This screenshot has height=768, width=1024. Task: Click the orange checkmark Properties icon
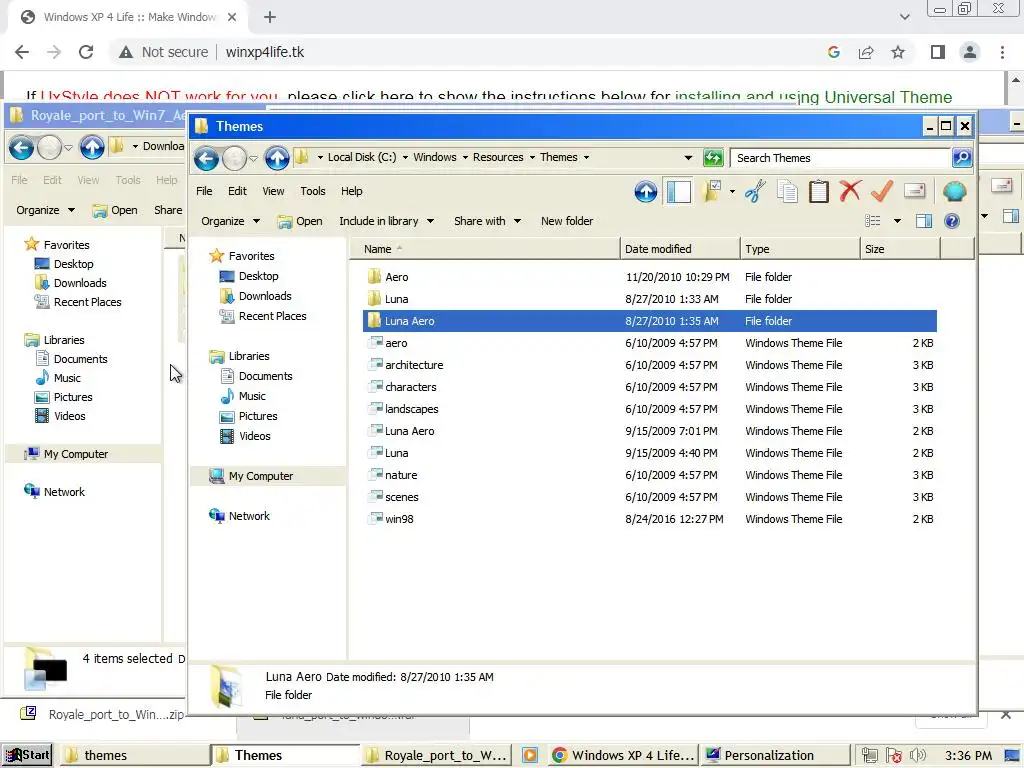[882, 191]
